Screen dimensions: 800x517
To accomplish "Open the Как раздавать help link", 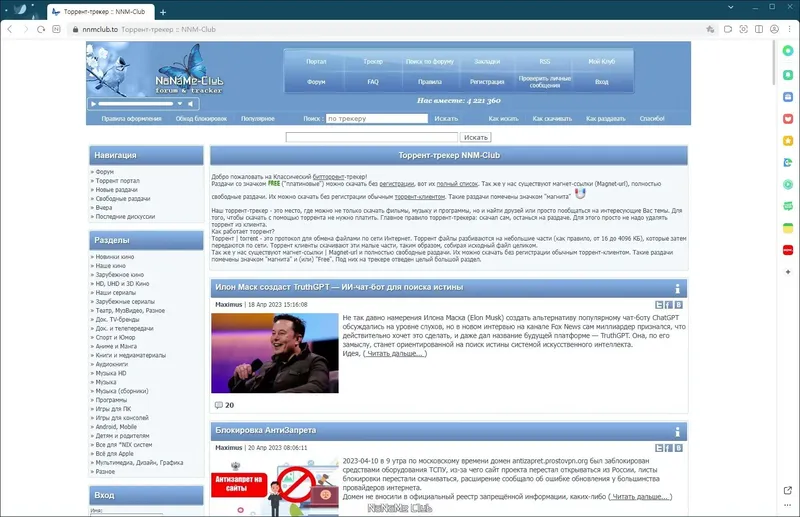I will pyautogui.click(x=606, y=118).
